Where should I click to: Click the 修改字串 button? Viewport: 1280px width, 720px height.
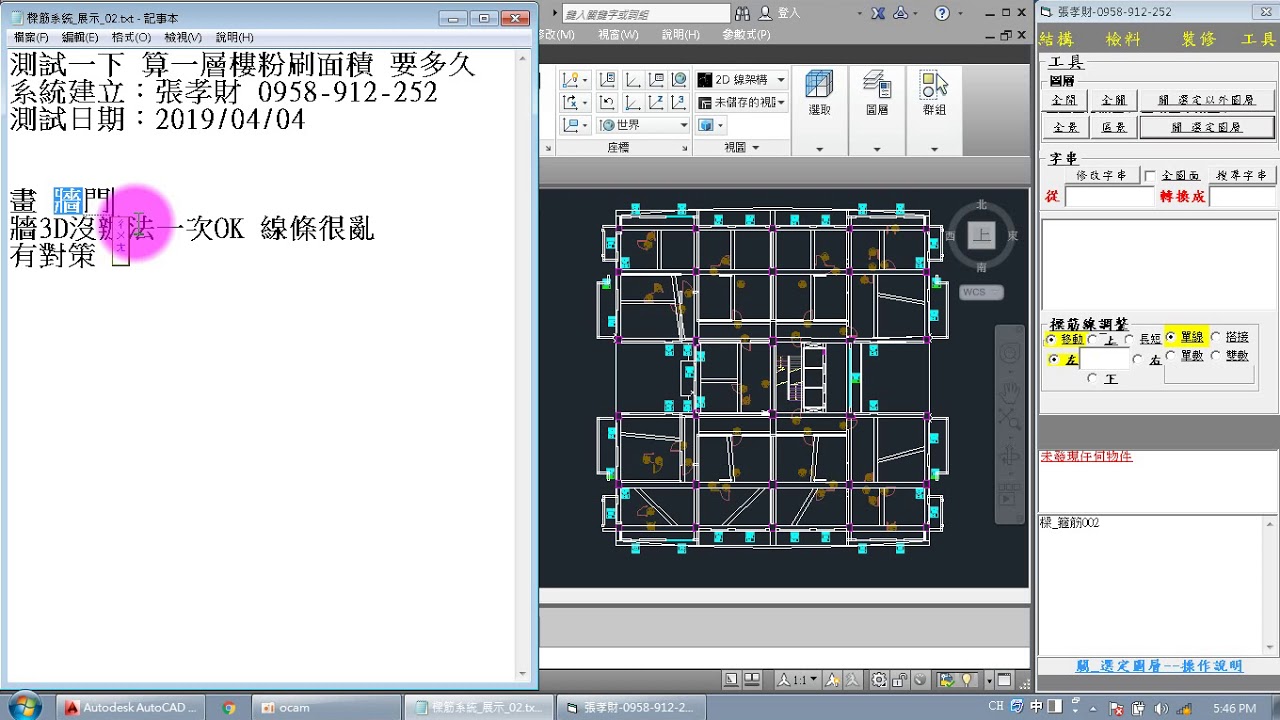[1100, 176]
